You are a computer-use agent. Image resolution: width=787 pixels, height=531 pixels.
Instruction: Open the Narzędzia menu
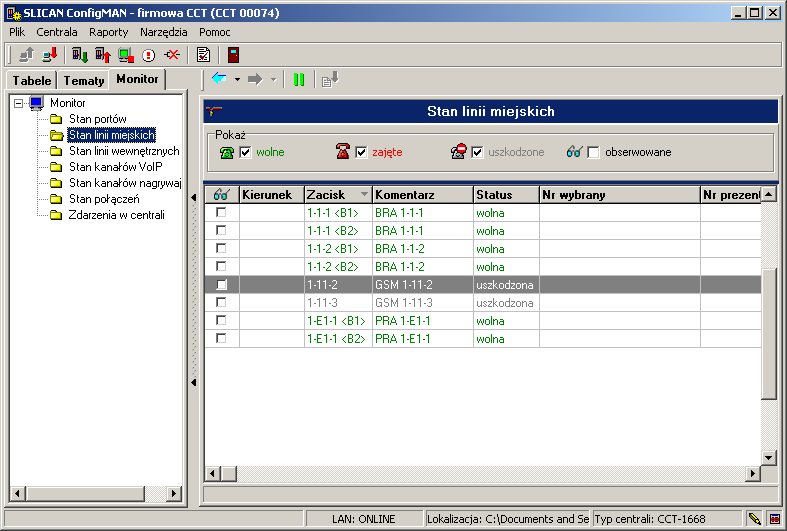(x=164, y=32)
